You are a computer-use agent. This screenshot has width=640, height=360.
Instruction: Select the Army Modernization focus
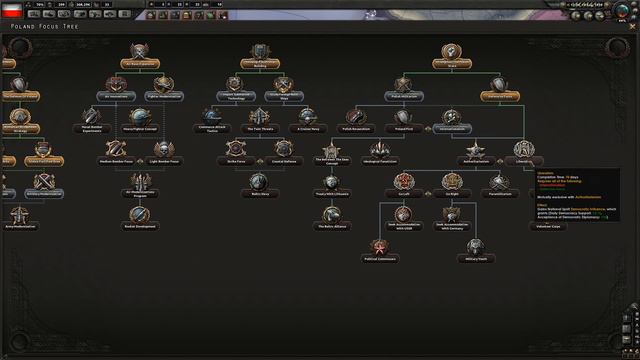pos(20,218)
